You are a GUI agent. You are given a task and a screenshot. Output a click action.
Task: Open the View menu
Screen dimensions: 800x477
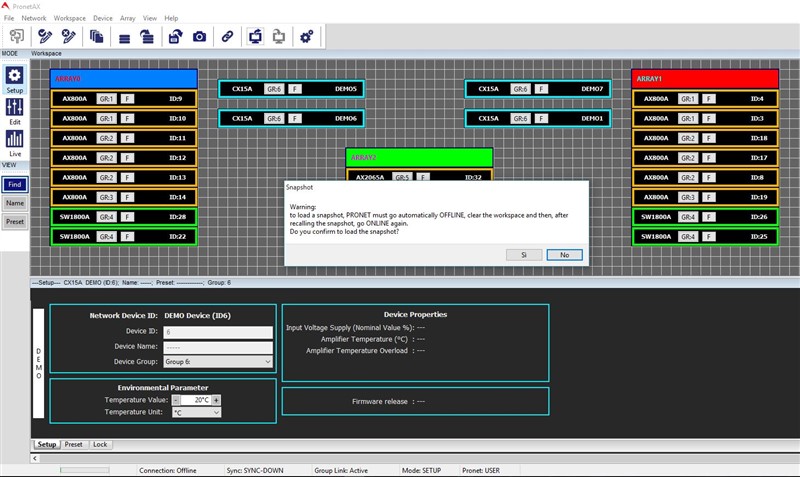[149, 18]
